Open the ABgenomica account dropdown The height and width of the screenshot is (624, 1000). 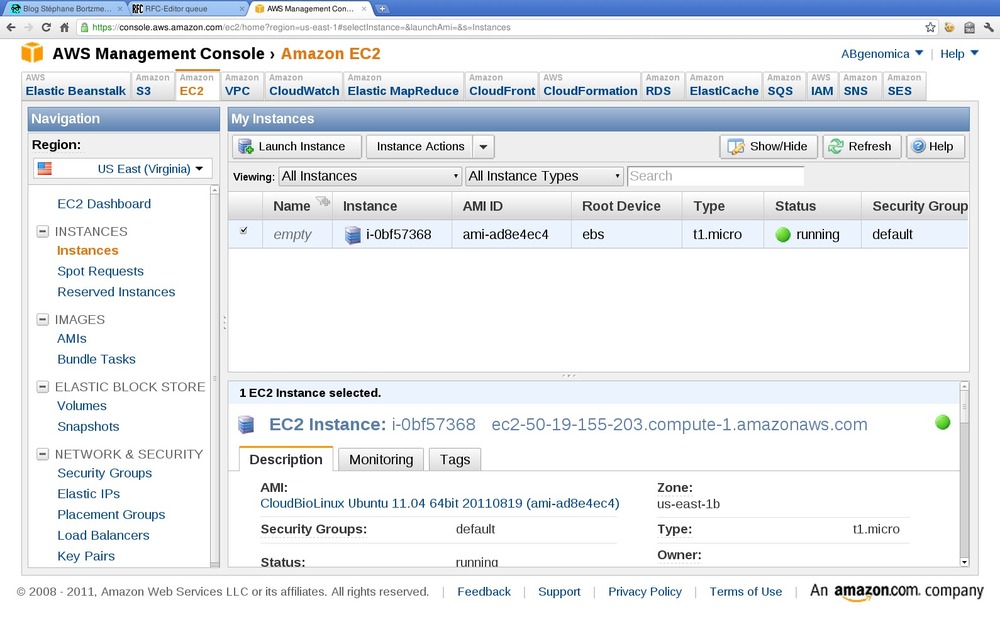(x=881, y=54)
